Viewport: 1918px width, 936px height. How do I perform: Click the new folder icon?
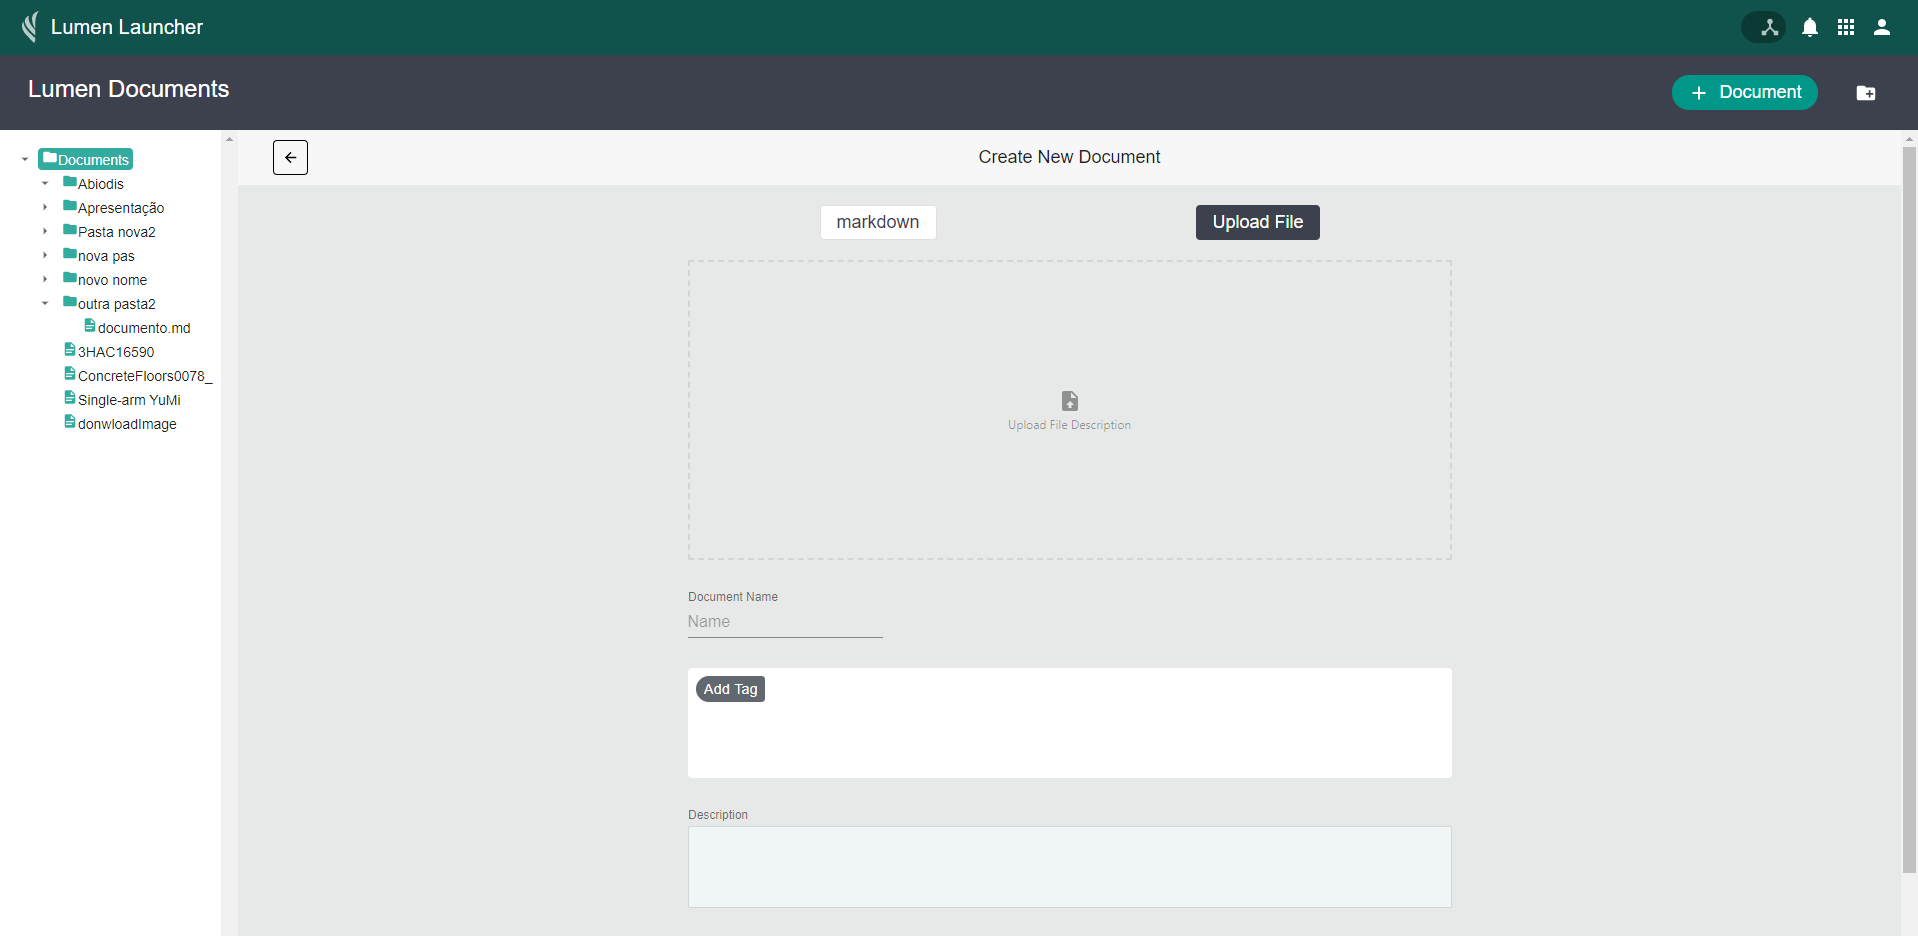pyautogui.click(x=1866, y=93)
